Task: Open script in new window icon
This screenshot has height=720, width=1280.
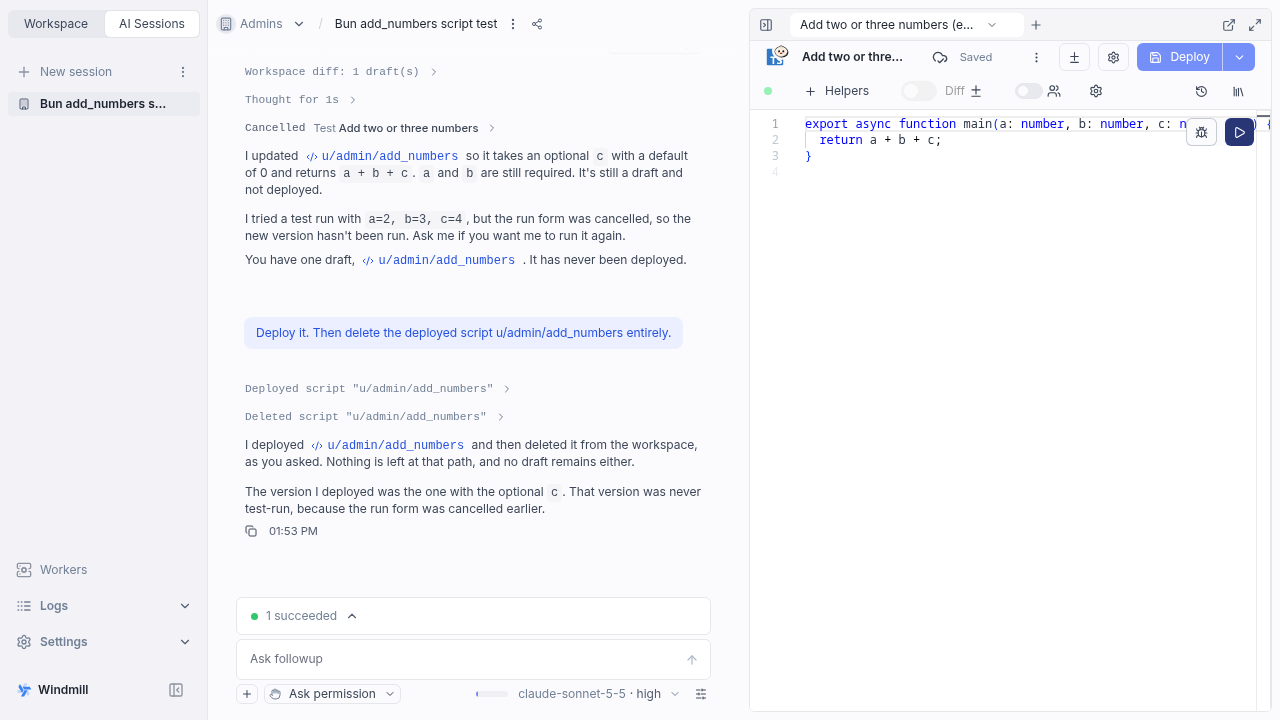Action: tap(1229, 25)
